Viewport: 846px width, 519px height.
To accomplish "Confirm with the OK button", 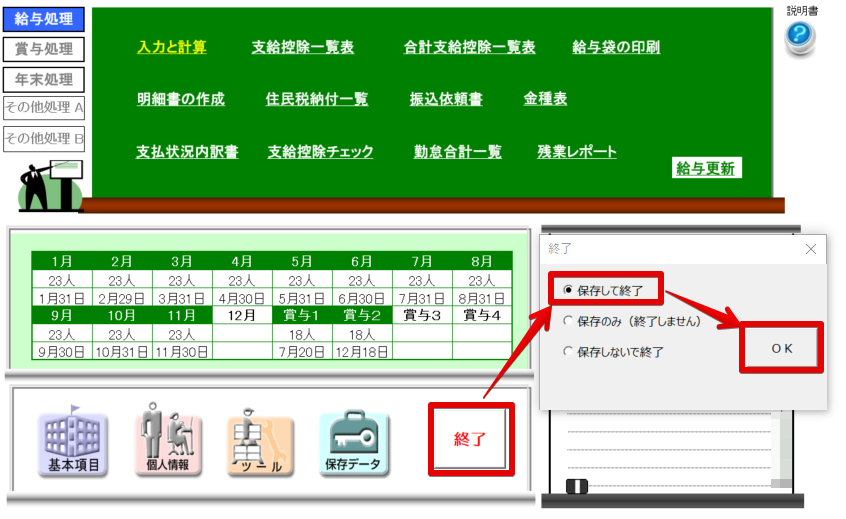I will [x=781, y=349].
